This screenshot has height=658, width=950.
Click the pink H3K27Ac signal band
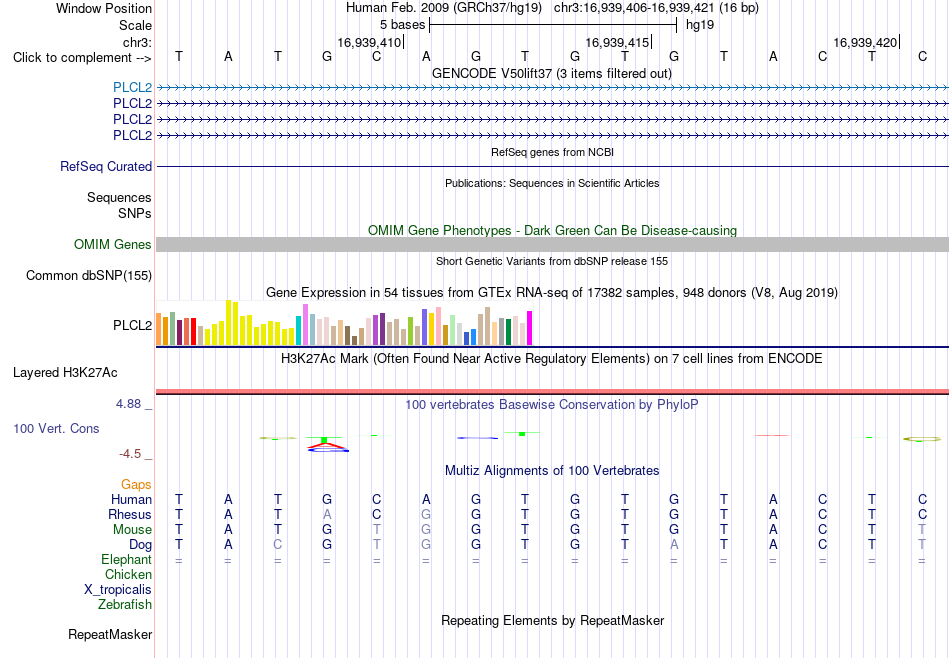(552, 391)
